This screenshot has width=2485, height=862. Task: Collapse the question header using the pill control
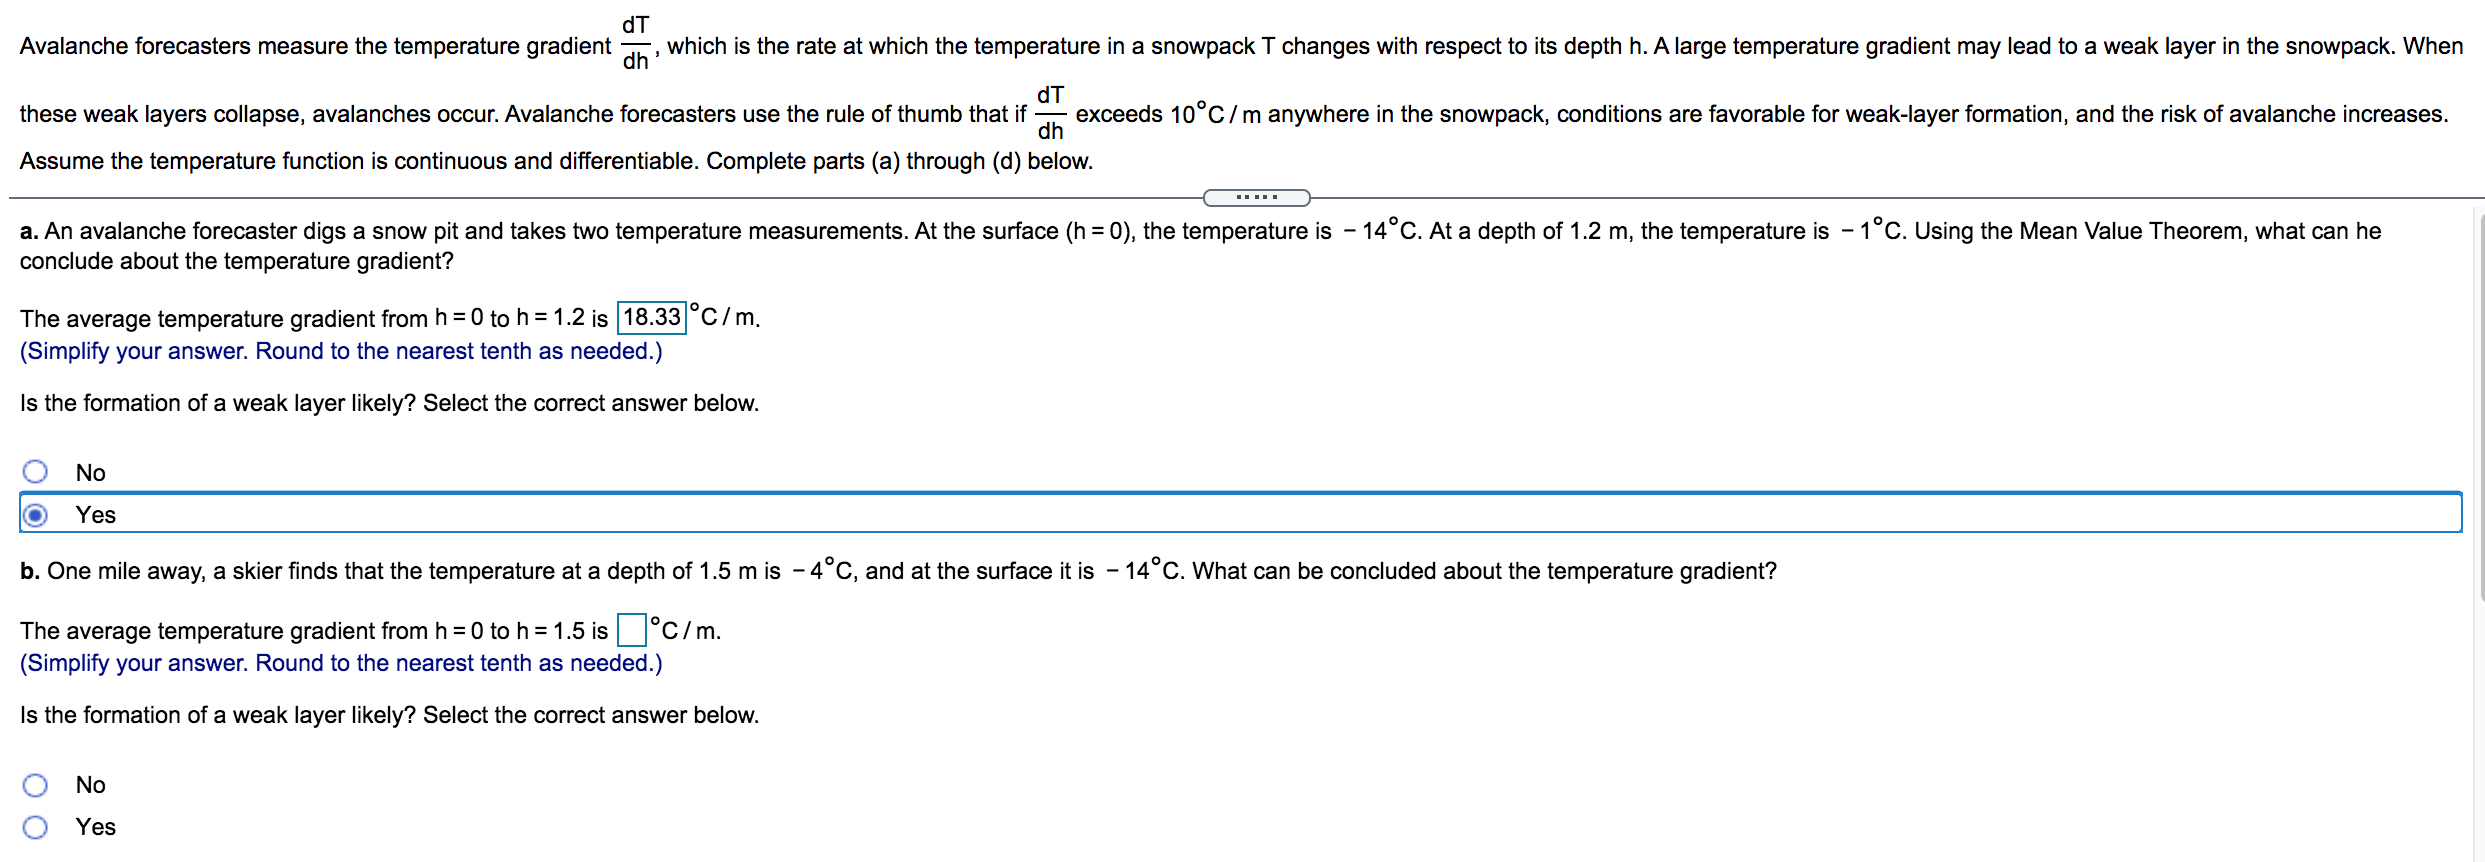point(1256,197)
